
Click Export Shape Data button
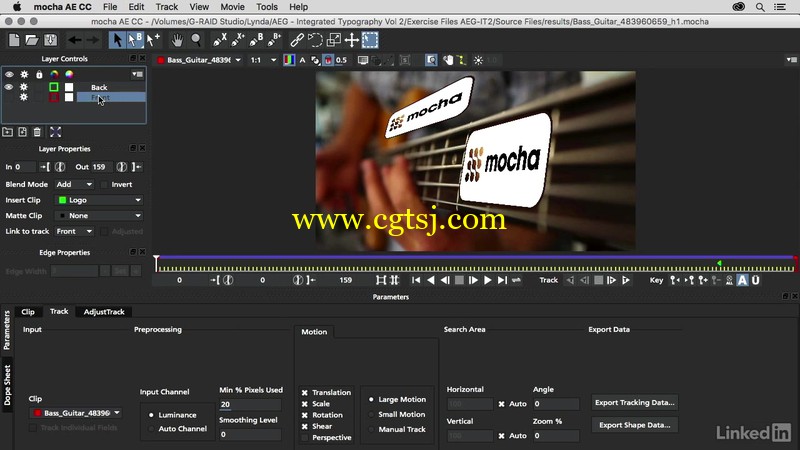tap(635, 425)
